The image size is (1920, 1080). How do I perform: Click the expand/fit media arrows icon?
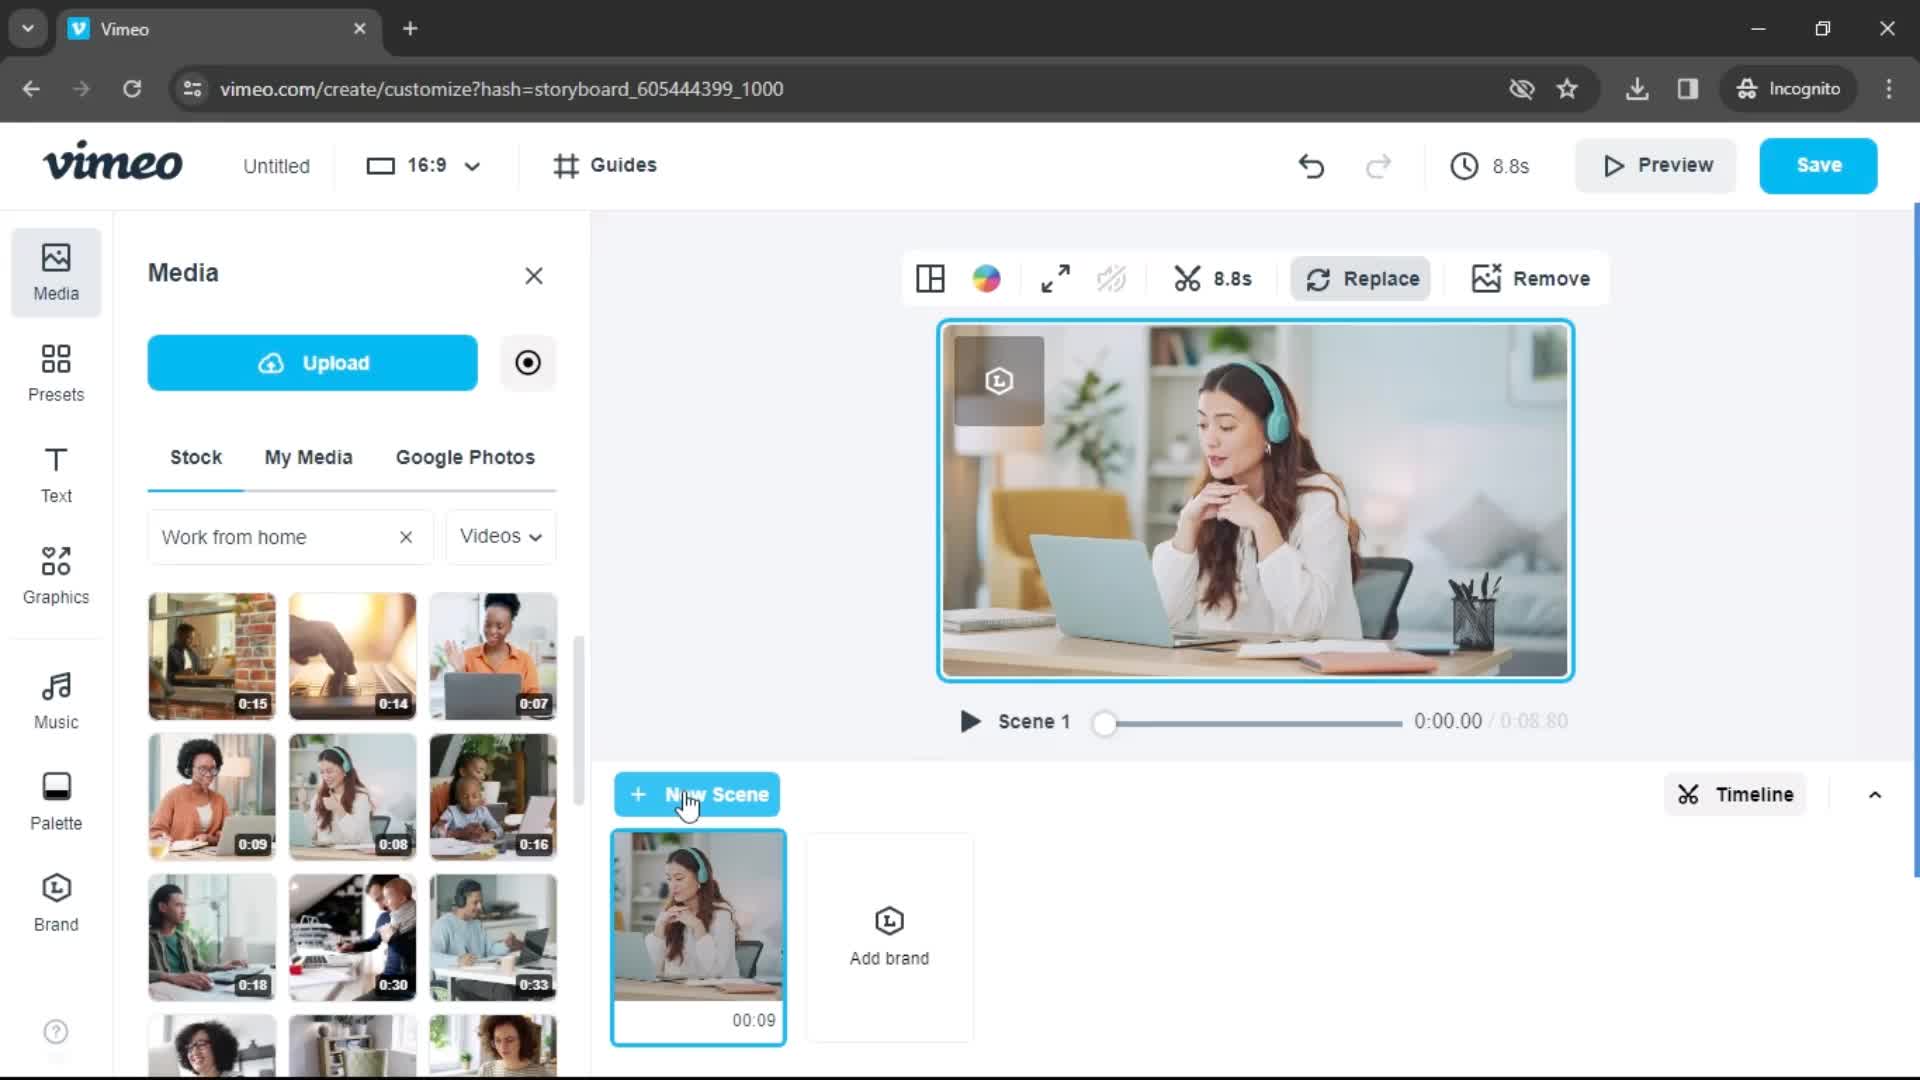point(1055,278)
